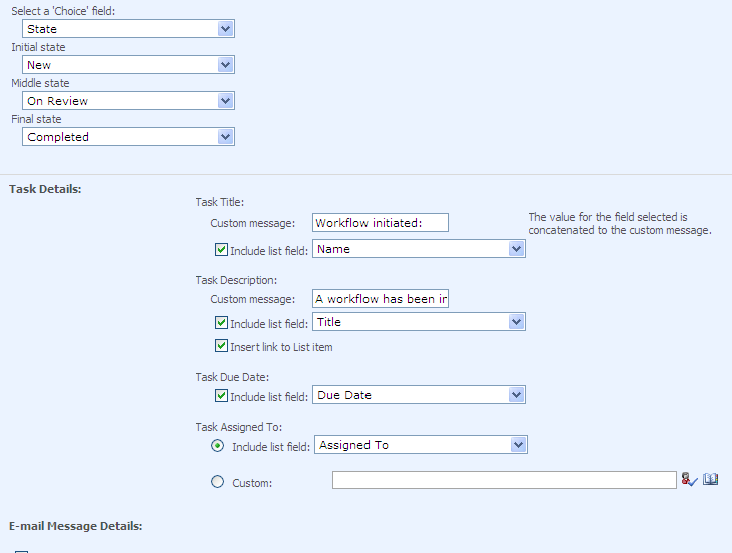Disable Insert link to List item
Screen dimensions: 732x553
pos(222,346)
